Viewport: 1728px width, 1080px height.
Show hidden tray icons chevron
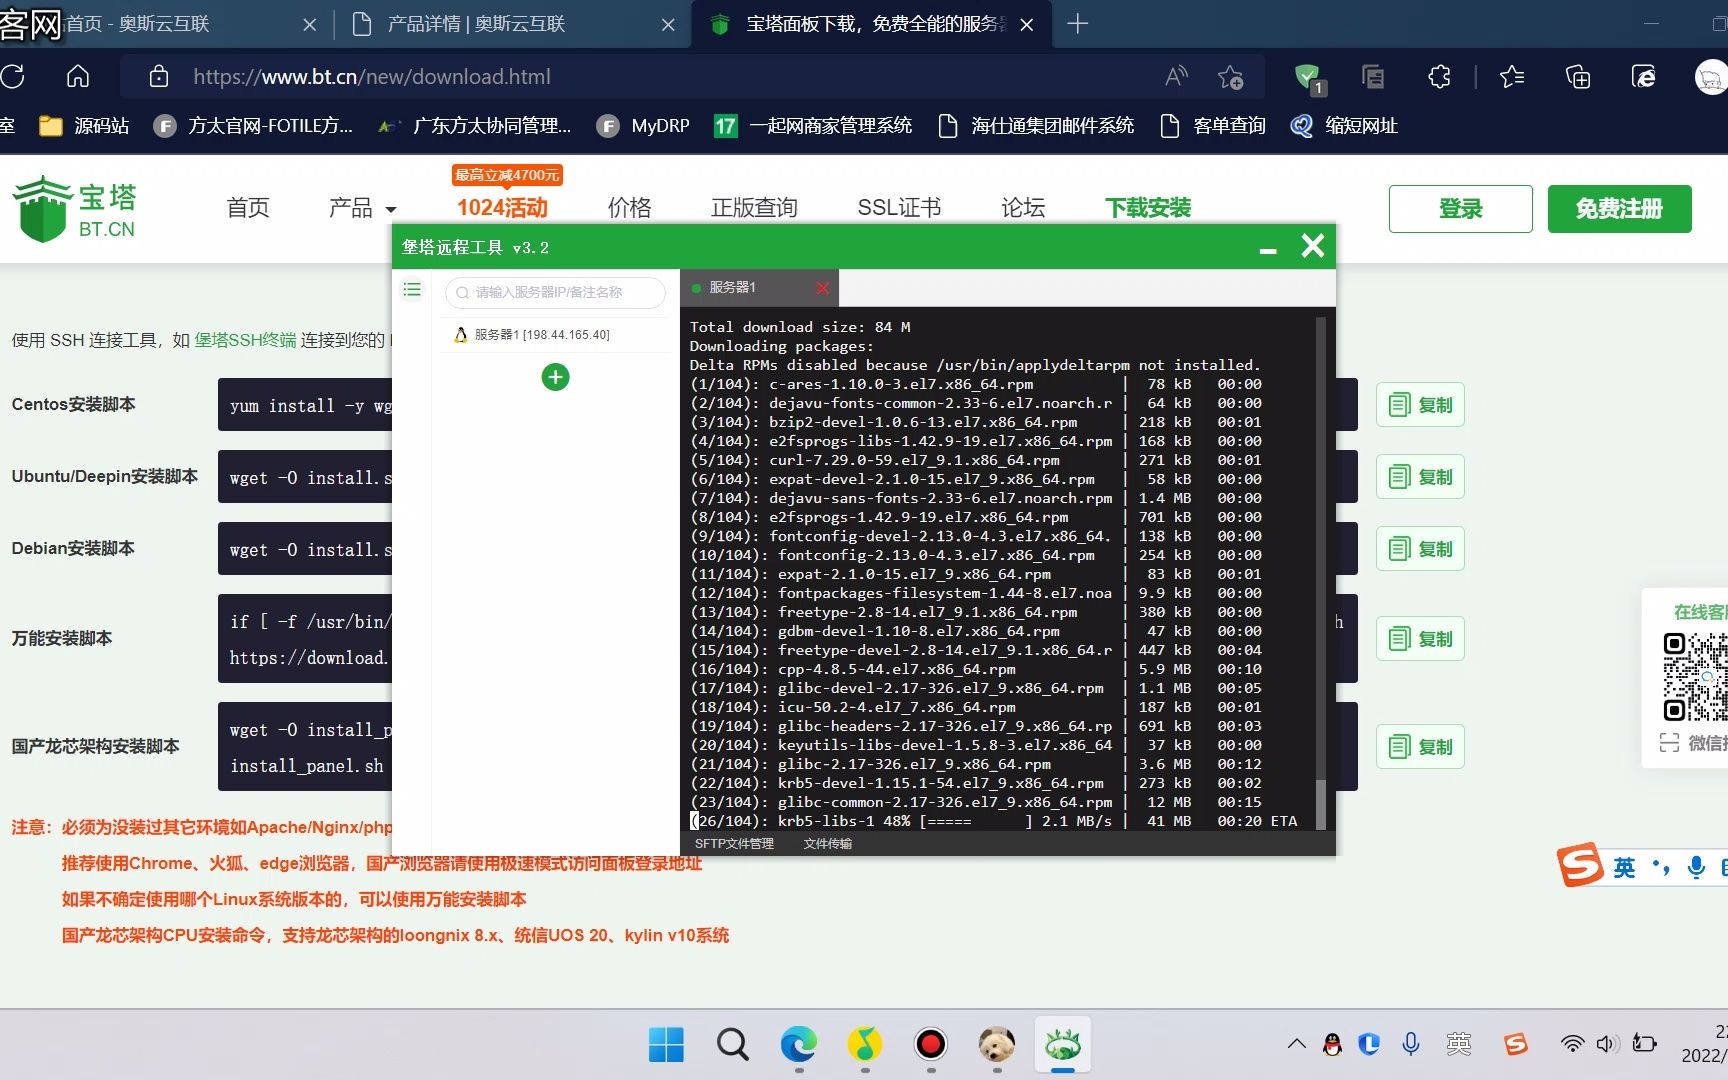(x=1296, y=1044)
